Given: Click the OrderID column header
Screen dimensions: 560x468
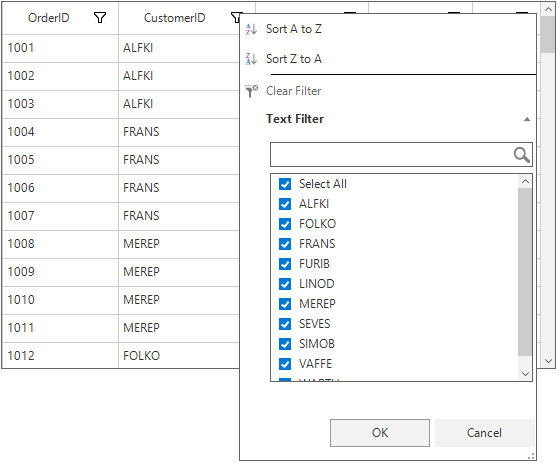Looking at the screenshot, I should [x=60, y=18].
